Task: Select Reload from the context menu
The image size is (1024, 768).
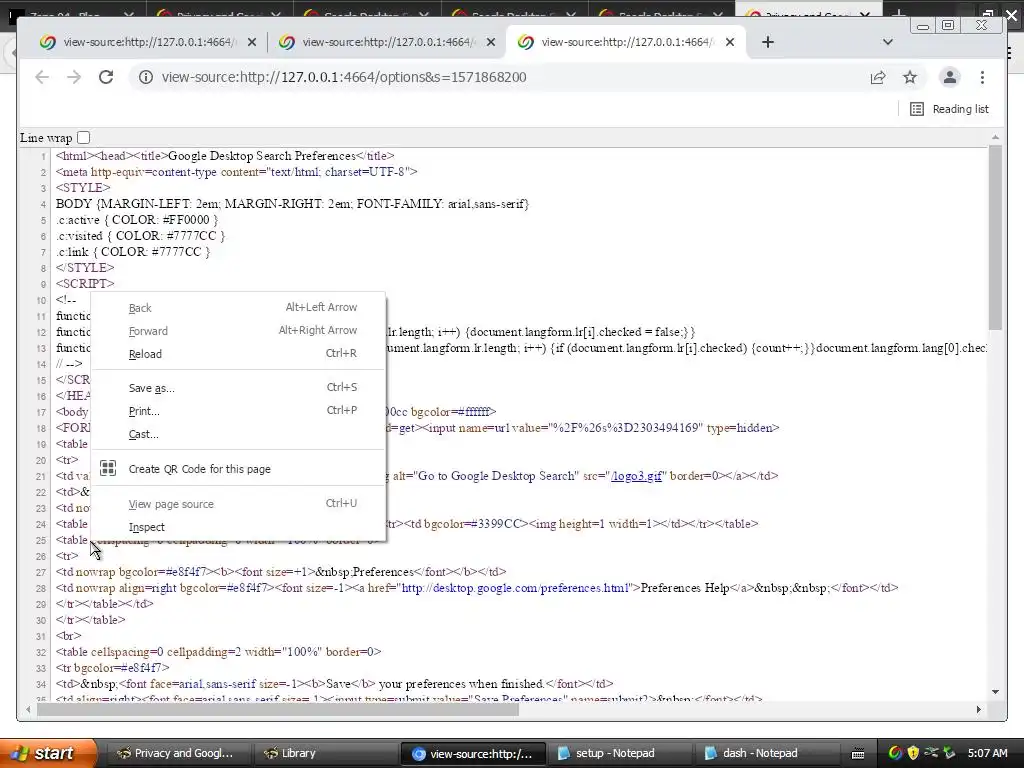Action: pyautogui.click(x=238, y=354)
